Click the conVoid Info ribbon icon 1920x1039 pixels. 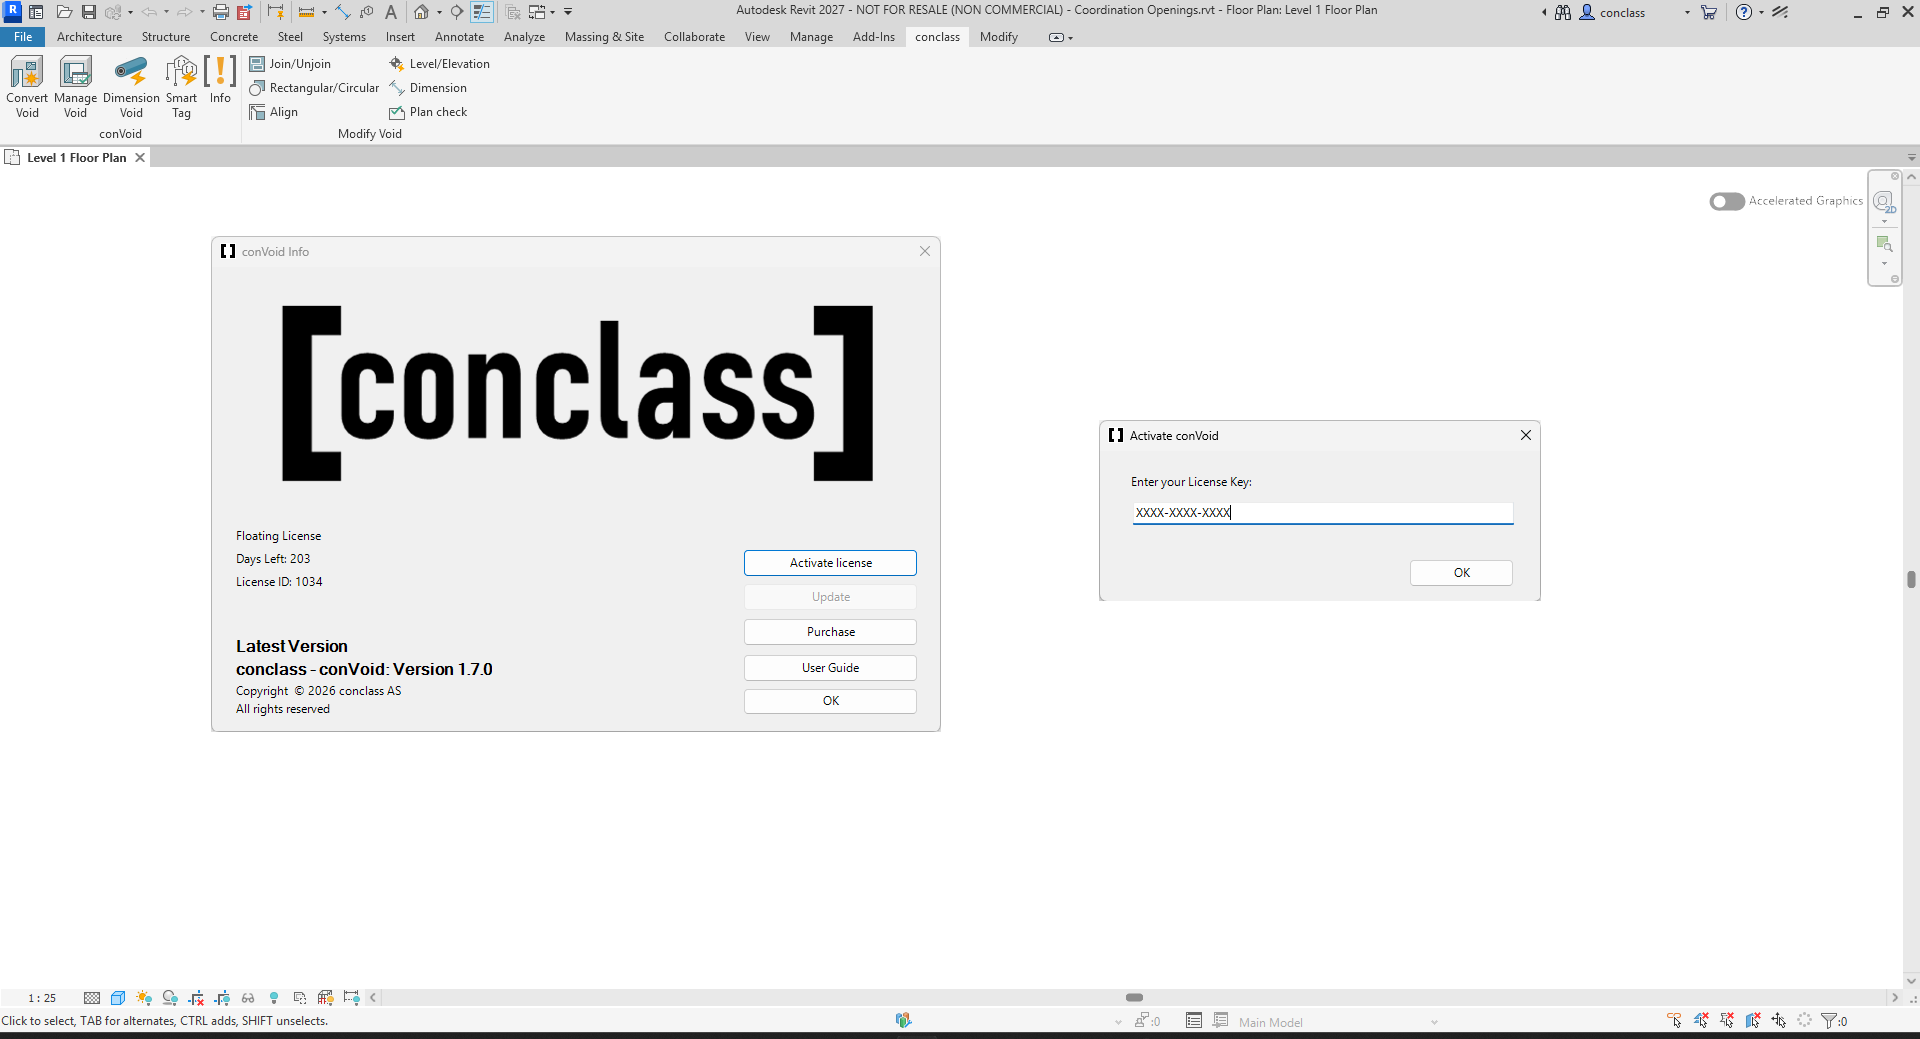point(220,80)
